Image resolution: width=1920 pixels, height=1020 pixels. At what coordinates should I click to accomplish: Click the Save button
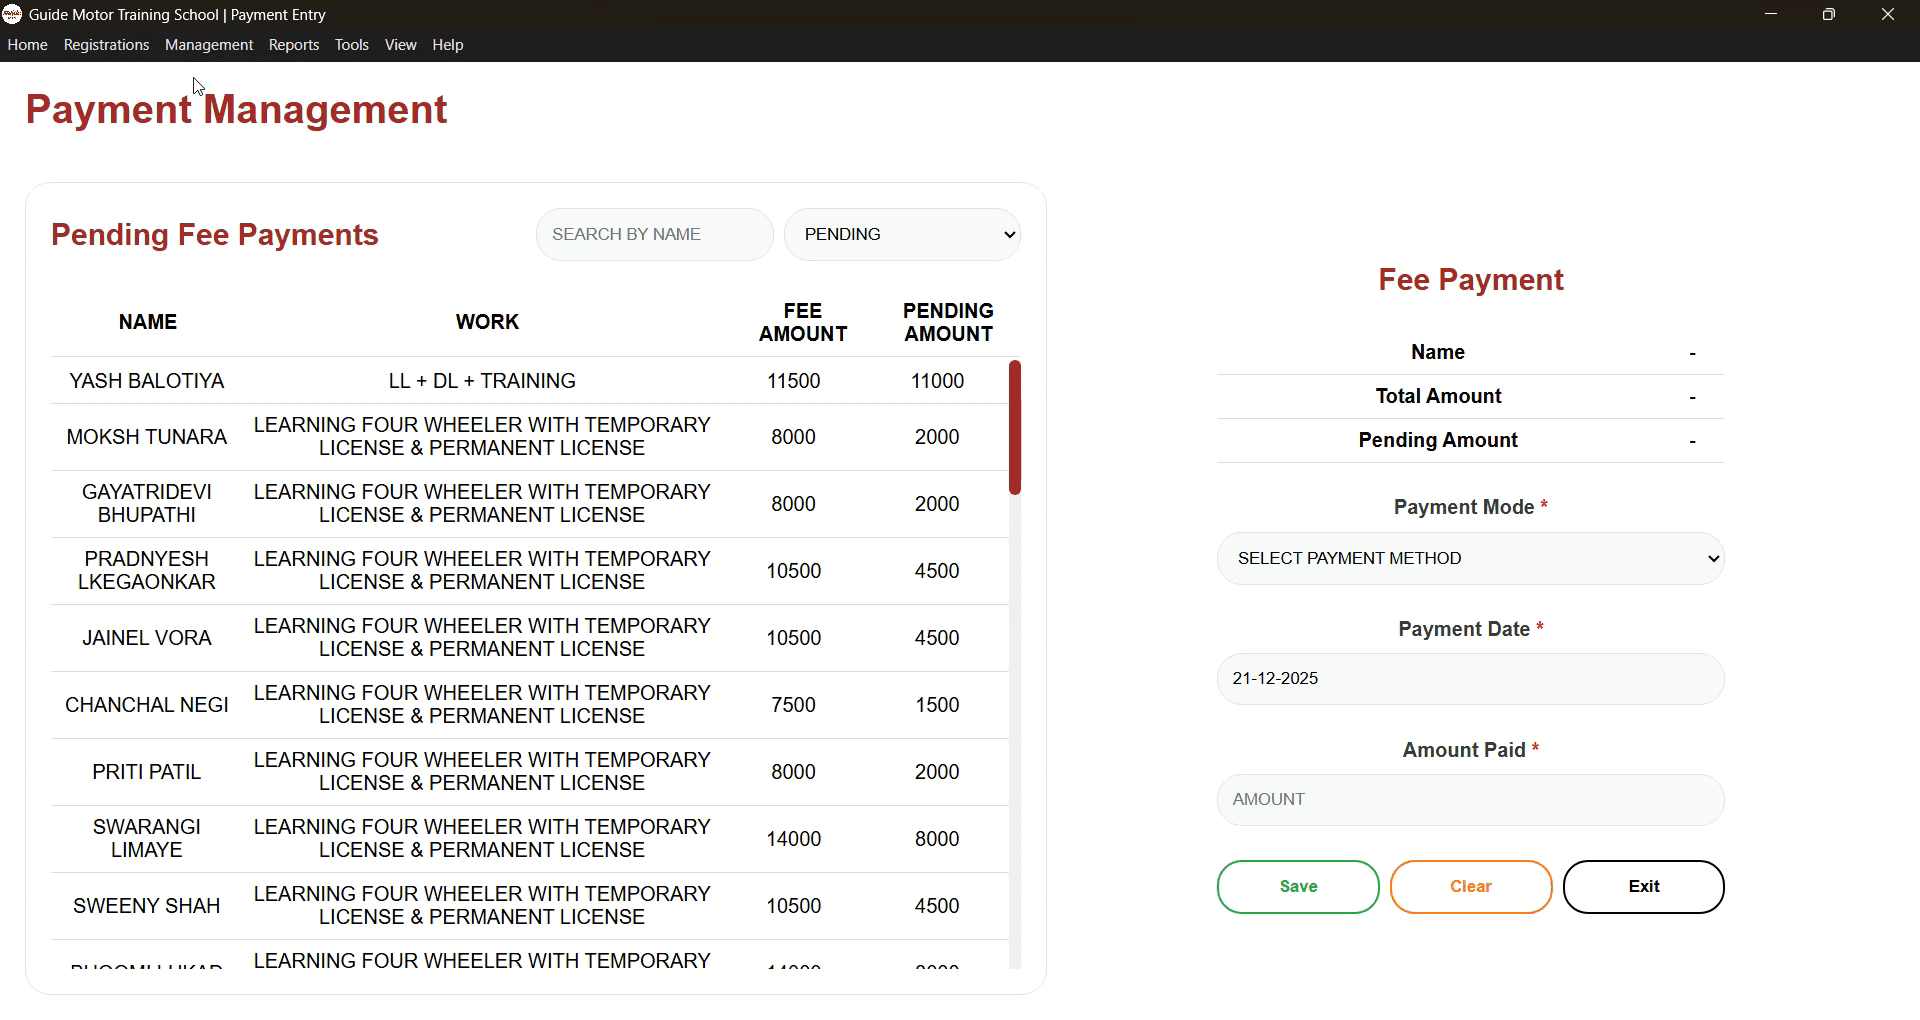click(x=1297, y=886)
